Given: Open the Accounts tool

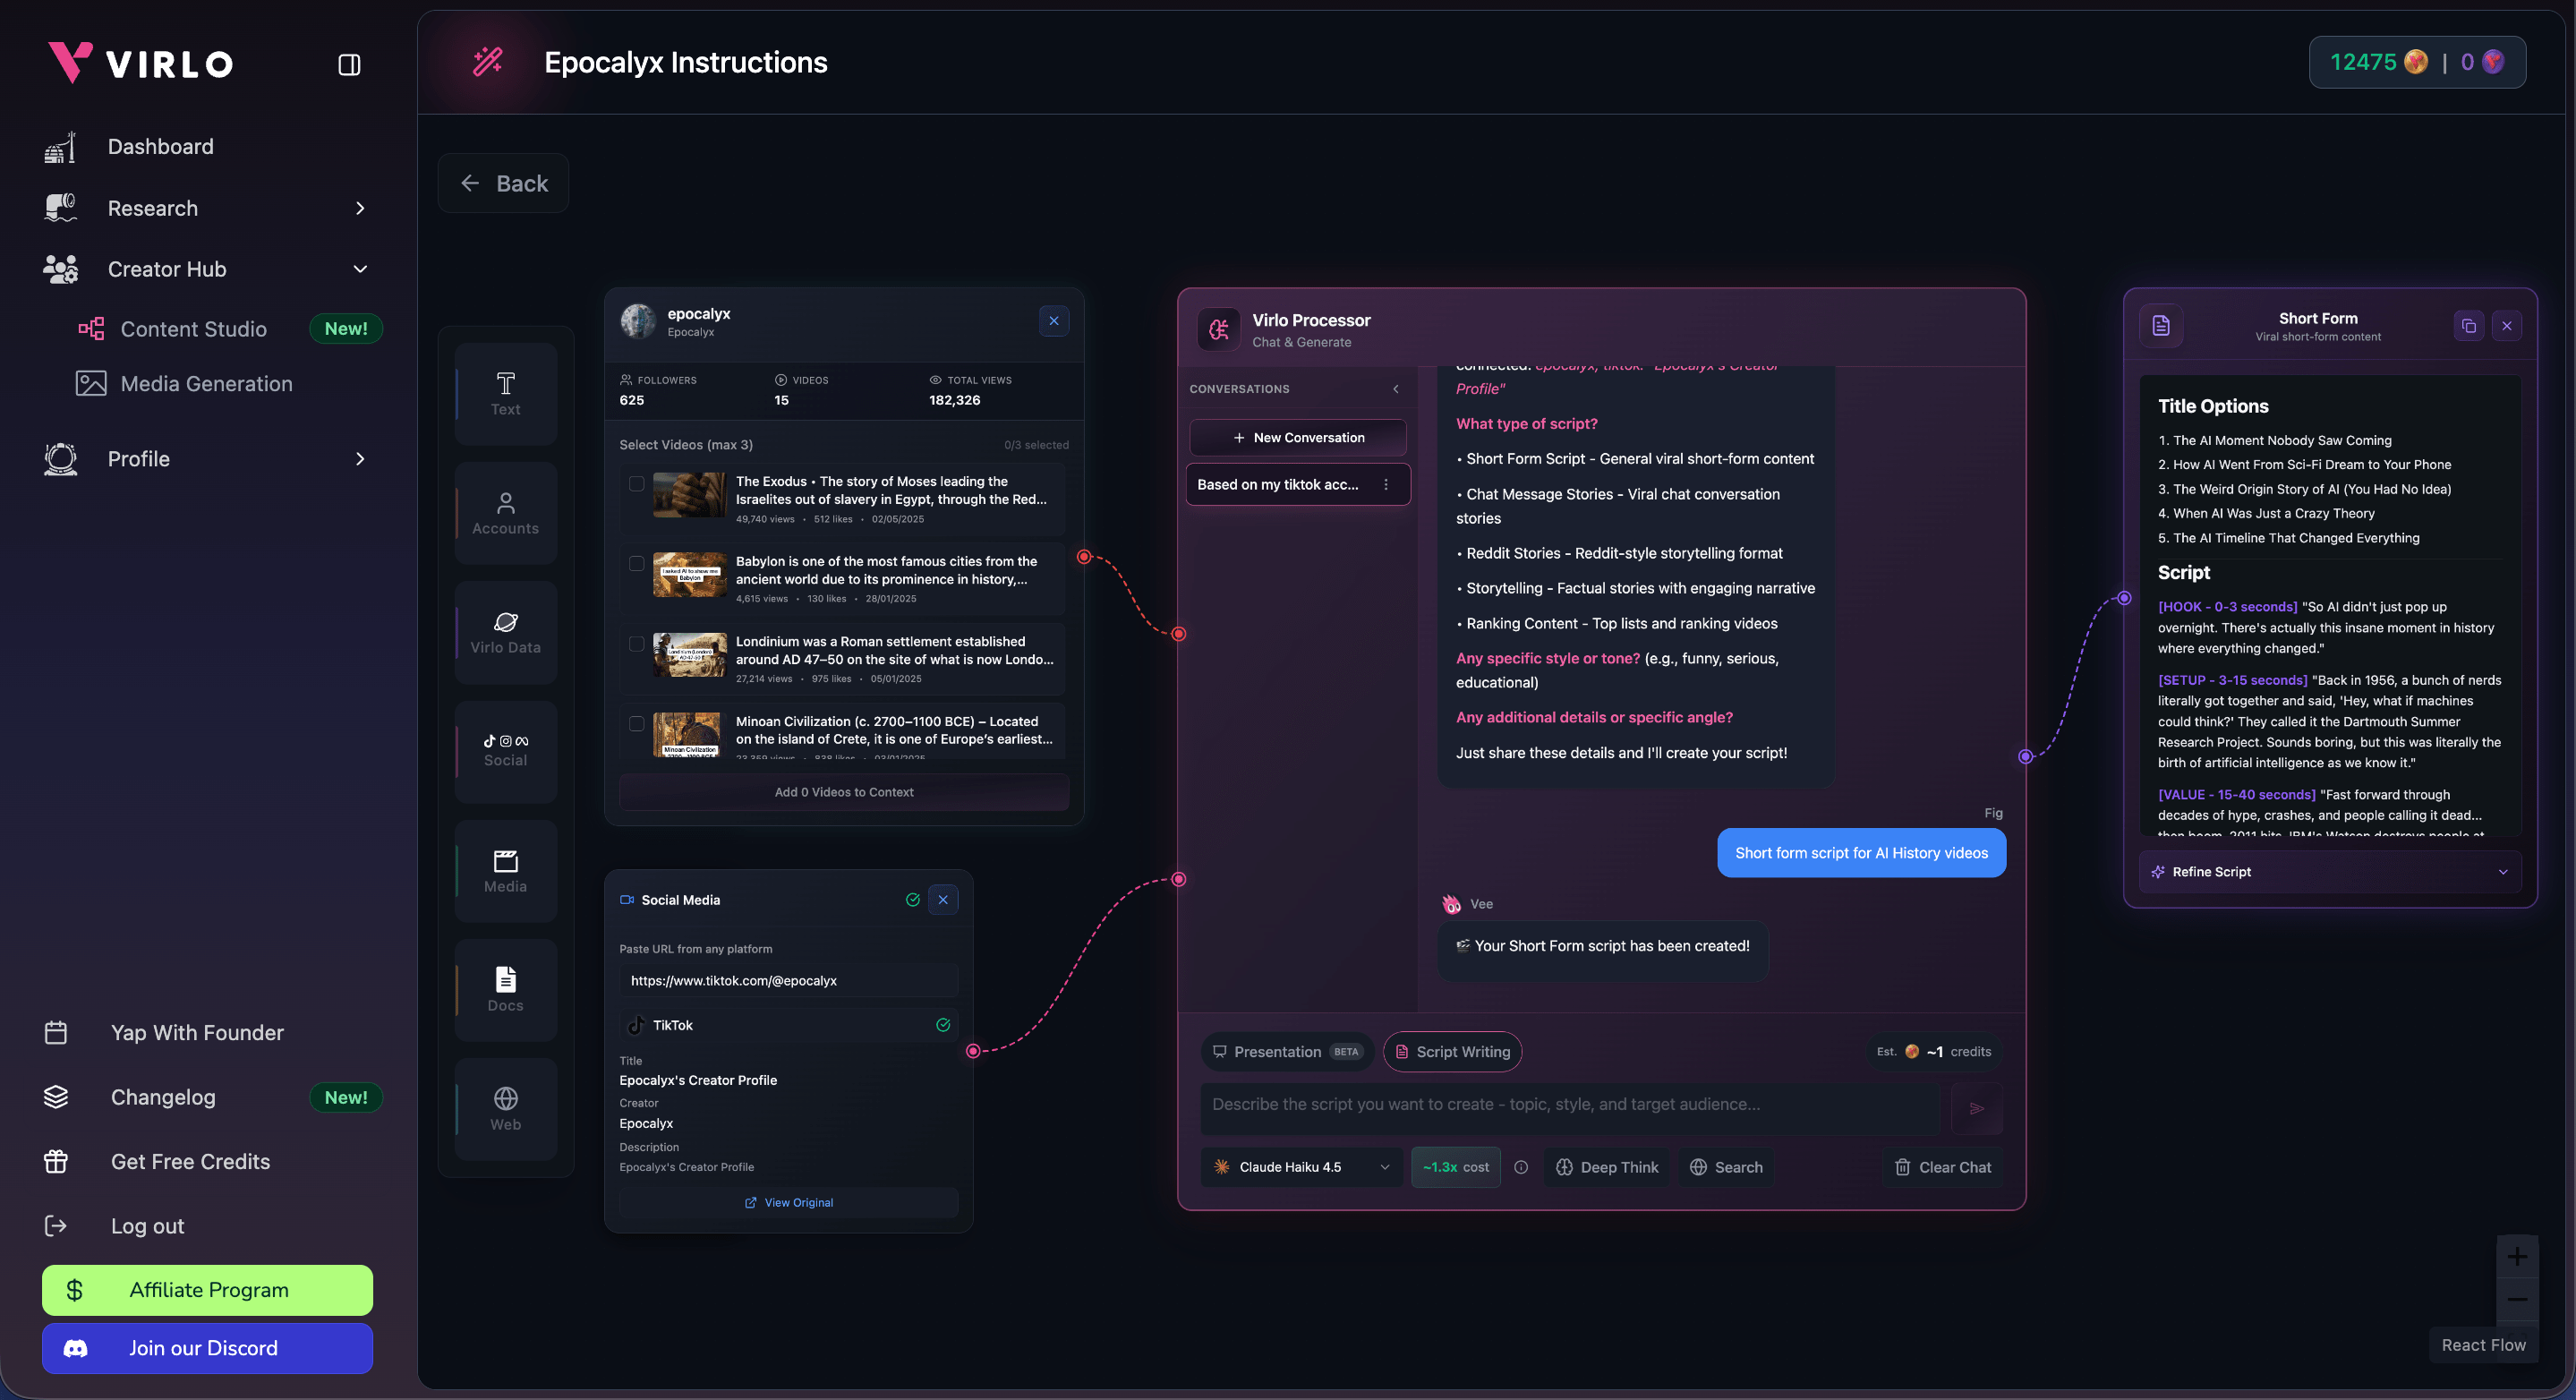Looking at the screenshot, I should coord(505,513).
